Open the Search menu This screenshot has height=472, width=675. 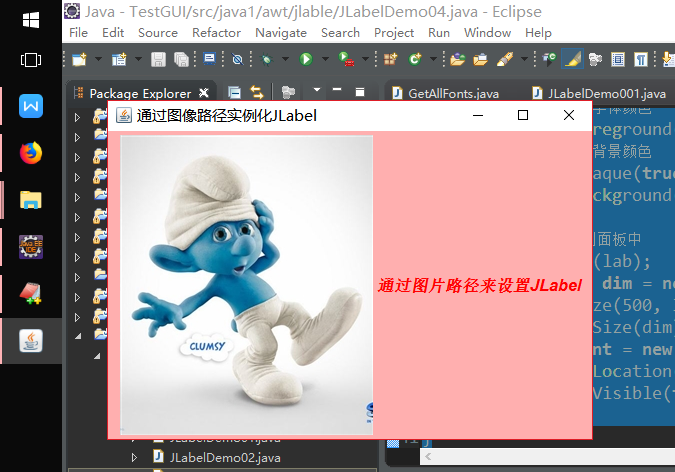tap(341, 33)
